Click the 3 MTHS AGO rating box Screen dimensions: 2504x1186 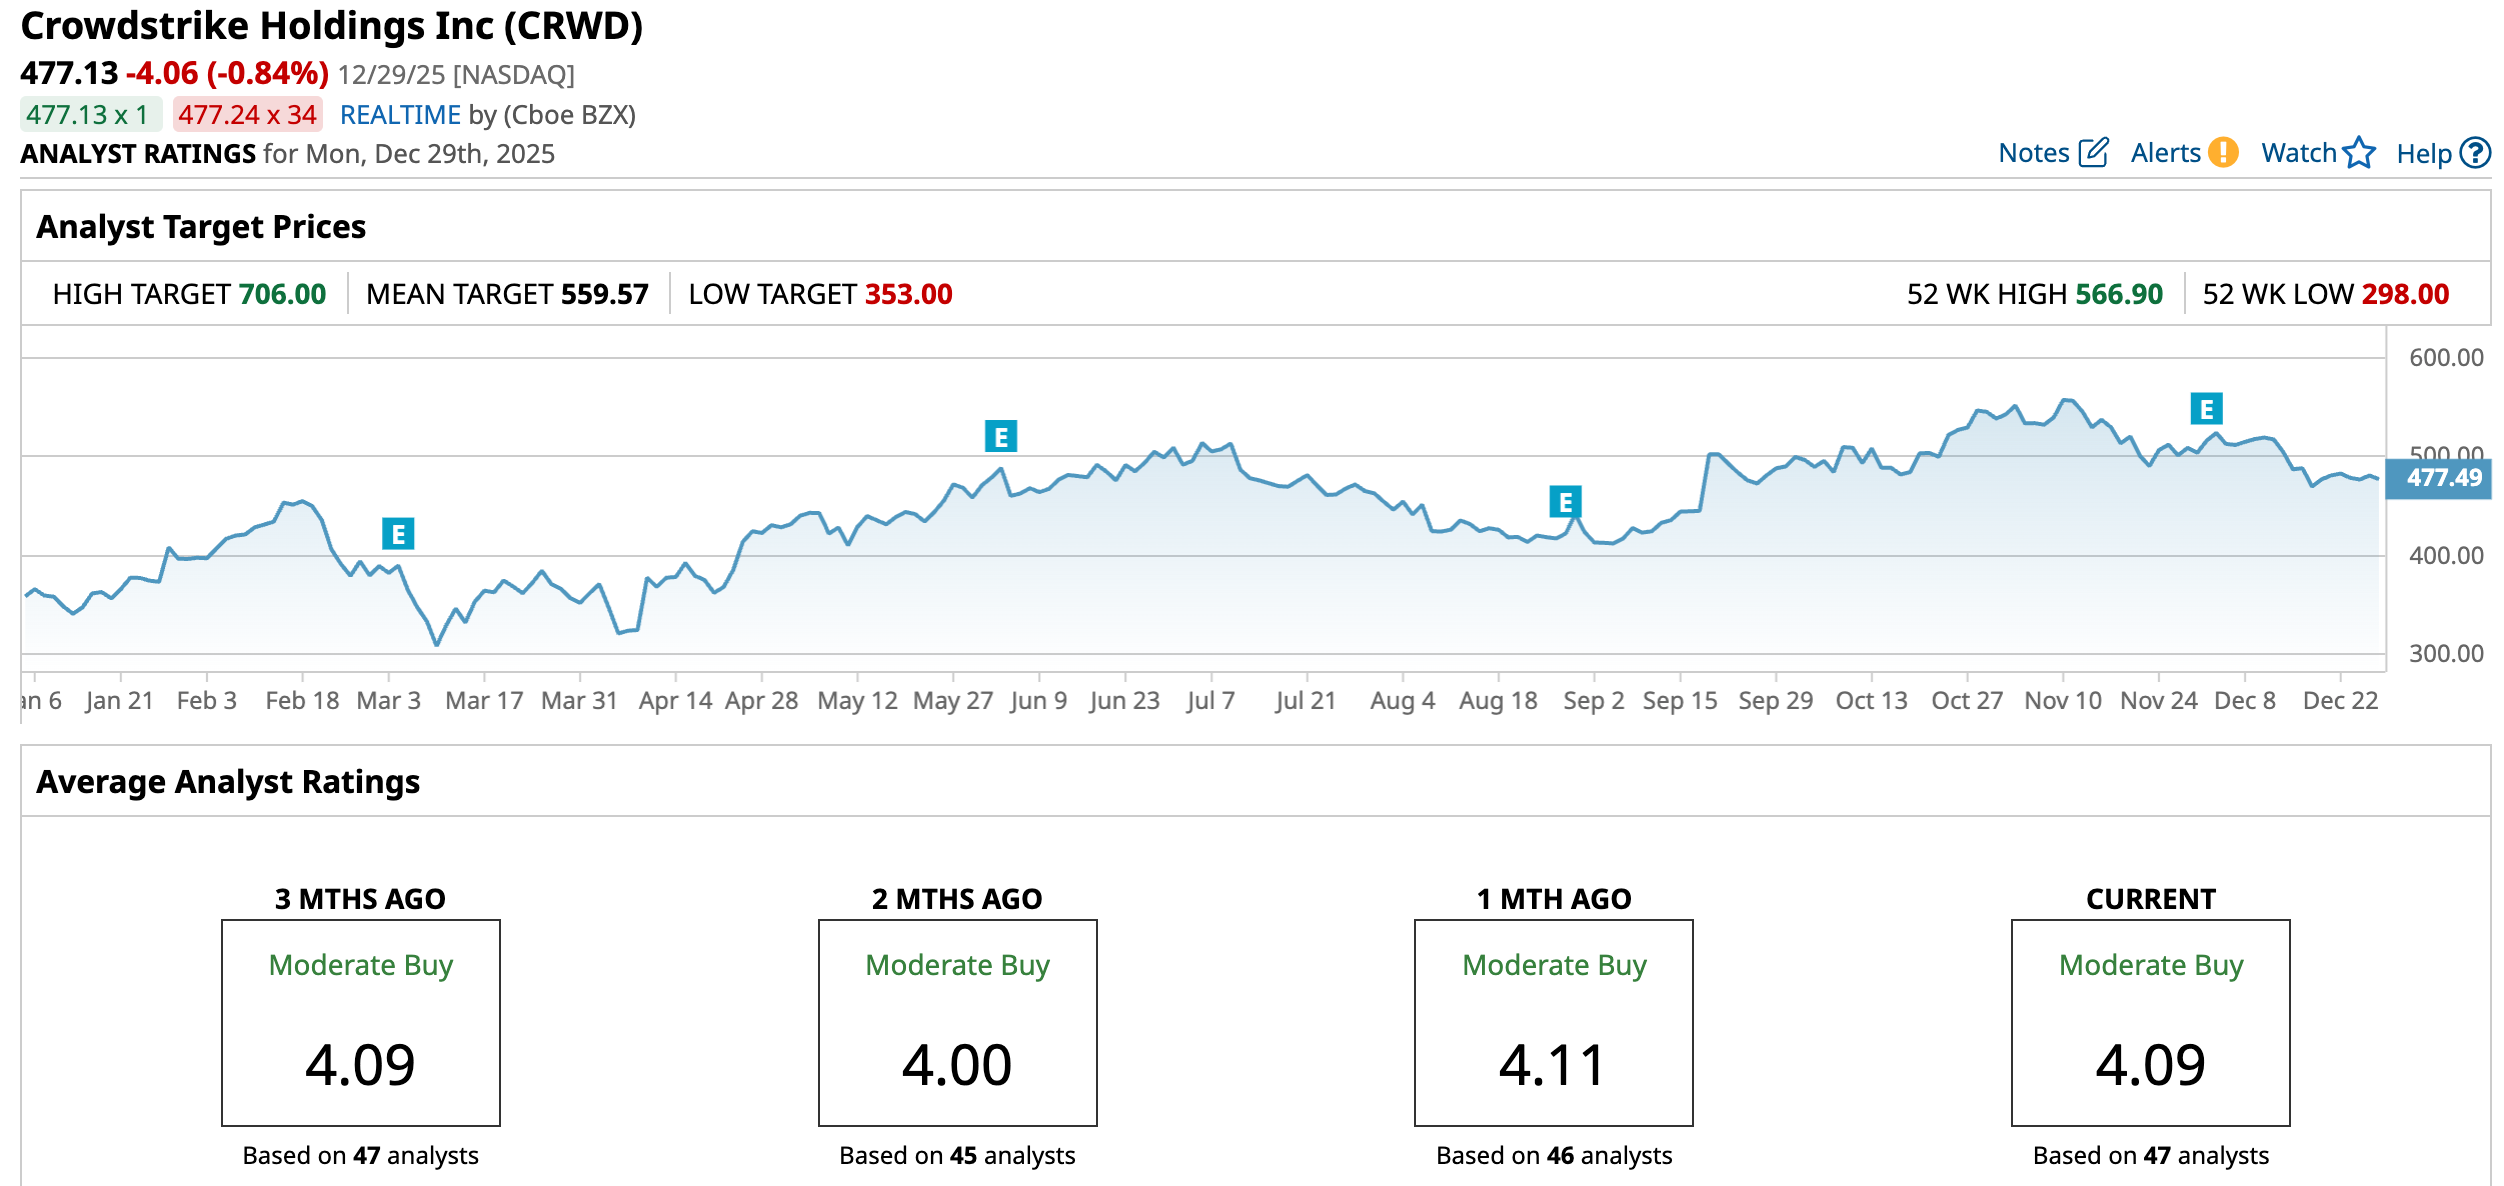click(x=360, y=1022)
